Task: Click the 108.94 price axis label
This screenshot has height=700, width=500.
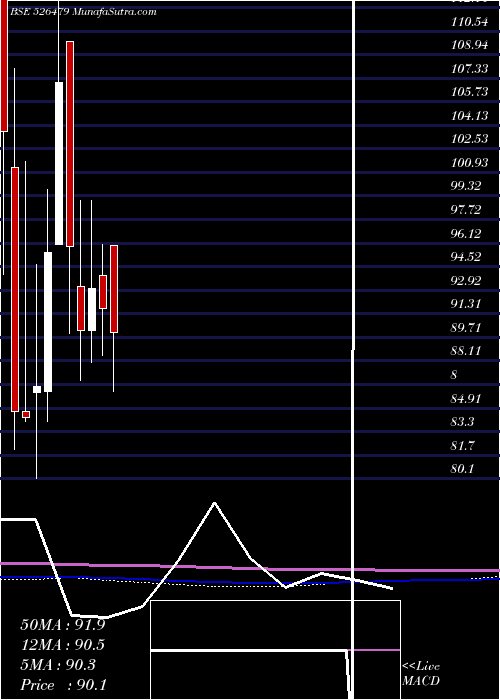Action: click(x=469, y=45)
